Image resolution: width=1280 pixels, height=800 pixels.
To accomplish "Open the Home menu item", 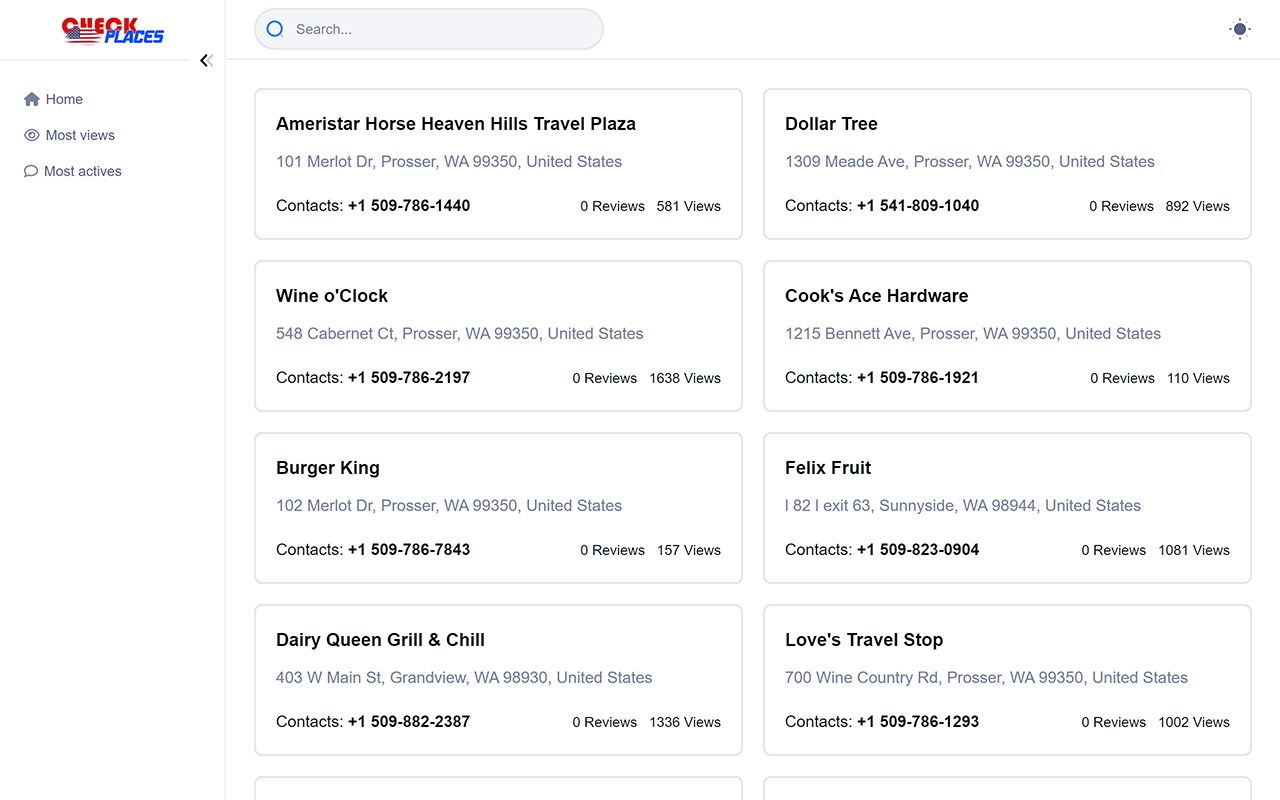I will [x=64, y=99].
